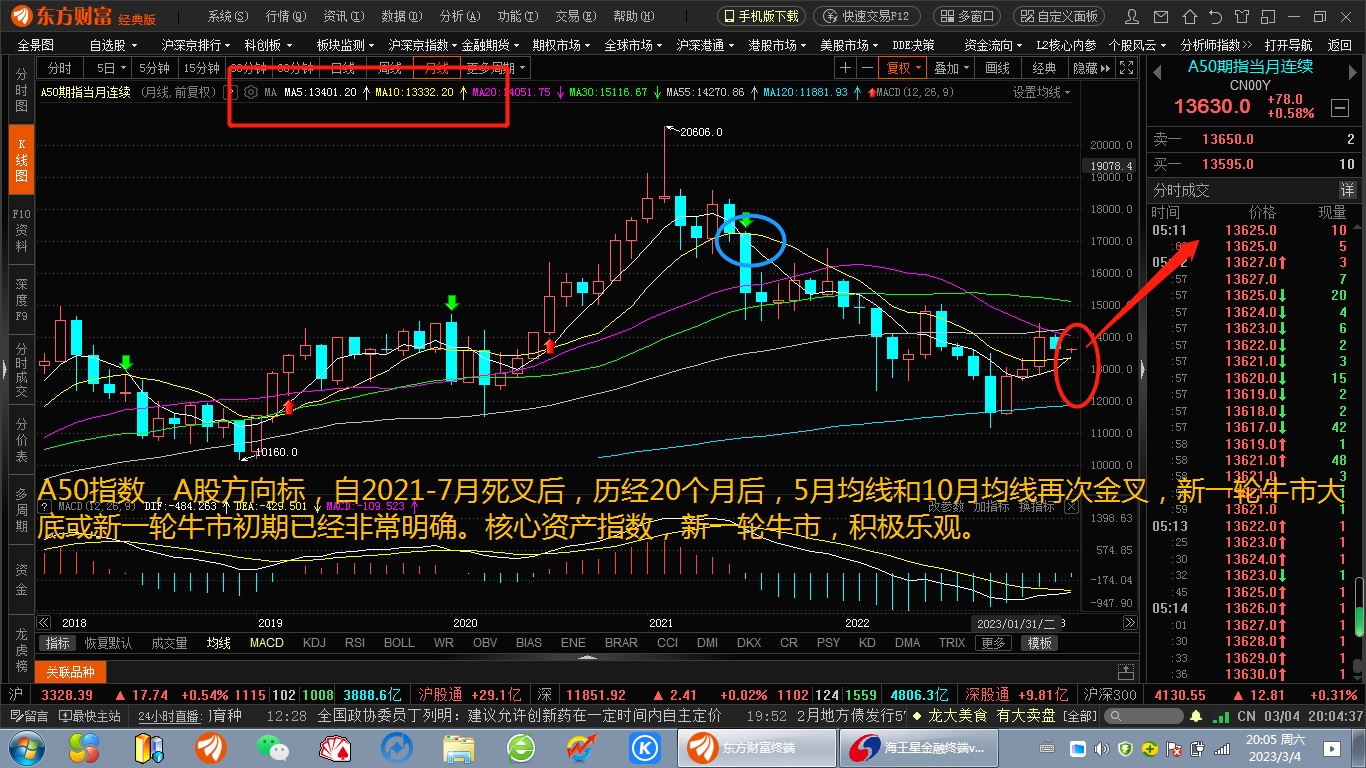Click the 2023/01/31 date marker
The height and width of the screenshot is (768, 1366).
(x=1018, y=622)
